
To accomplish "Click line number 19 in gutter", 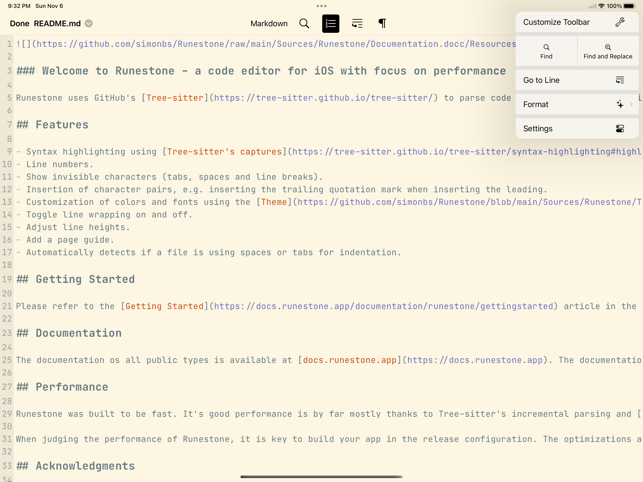I will point(7,279).
